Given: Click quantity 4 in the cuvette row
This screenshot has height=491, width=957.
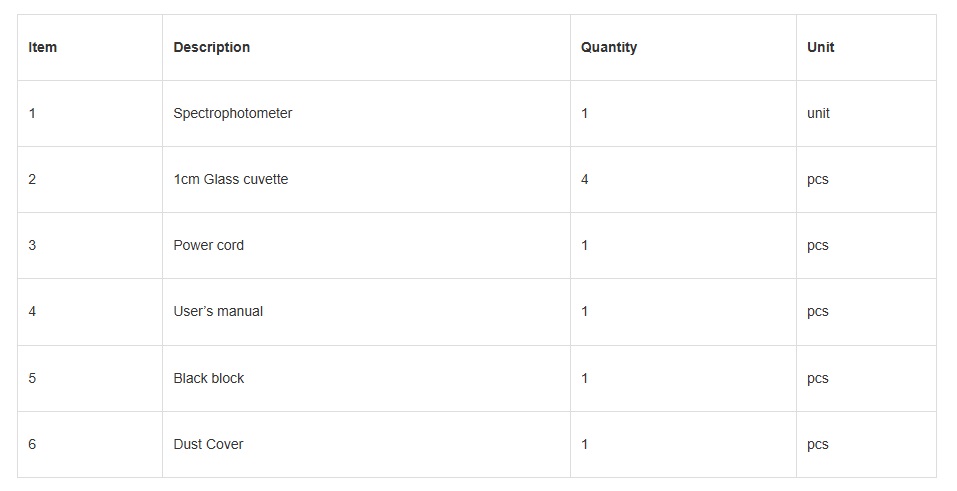Looking at the screenshot, I should tap(585, 179).
